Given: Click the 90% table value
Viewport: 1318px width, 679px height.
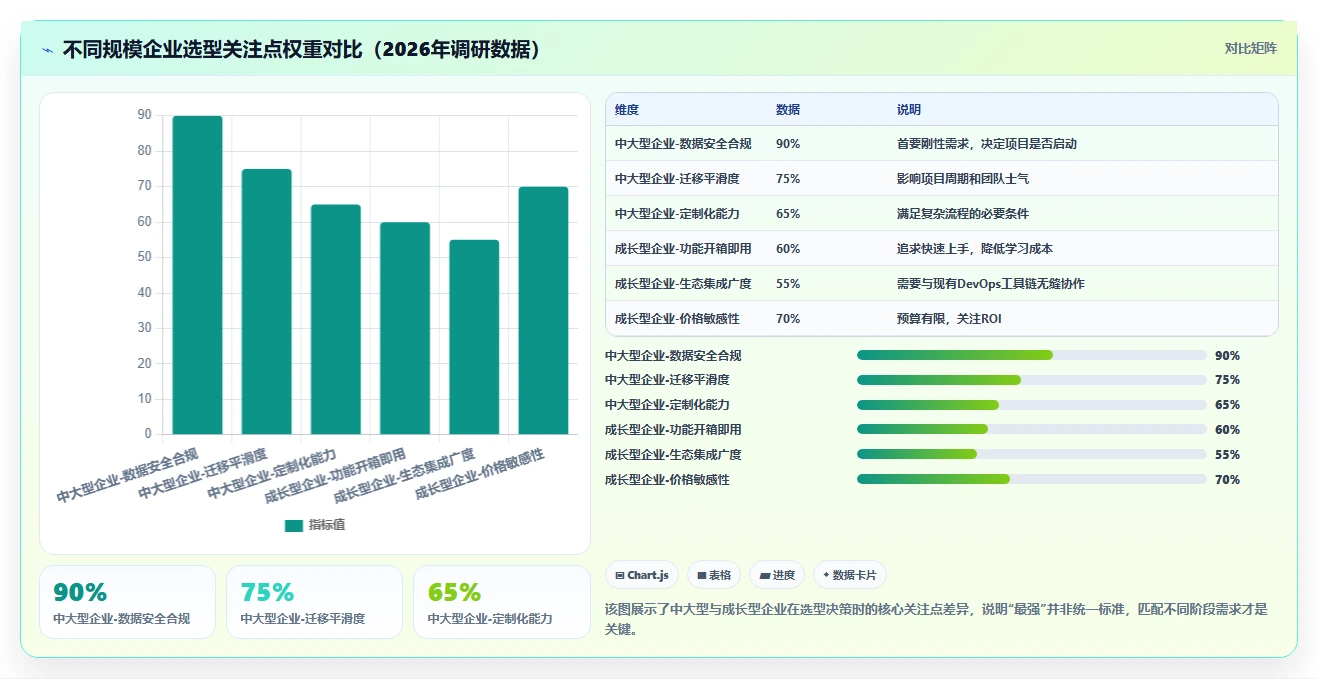Looking at the screenshot, I should pyautogui.click(x=788, y=144).
